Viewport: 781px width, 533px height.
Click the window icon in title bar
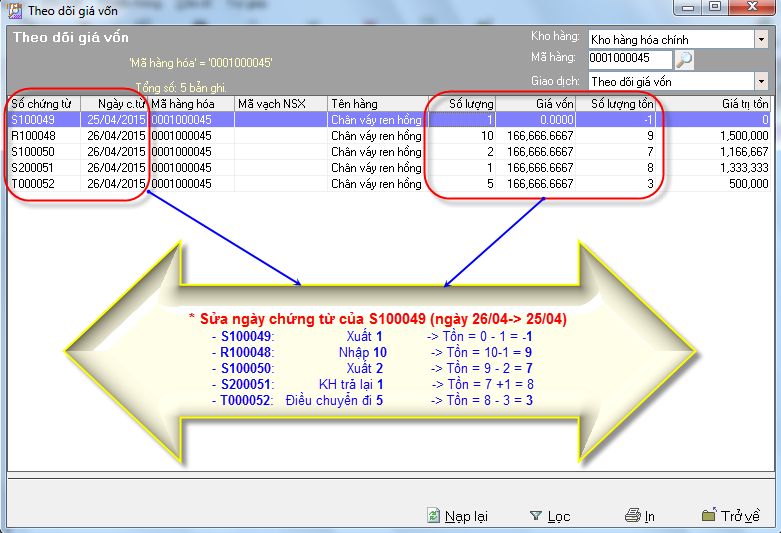(x=14, y=10)
